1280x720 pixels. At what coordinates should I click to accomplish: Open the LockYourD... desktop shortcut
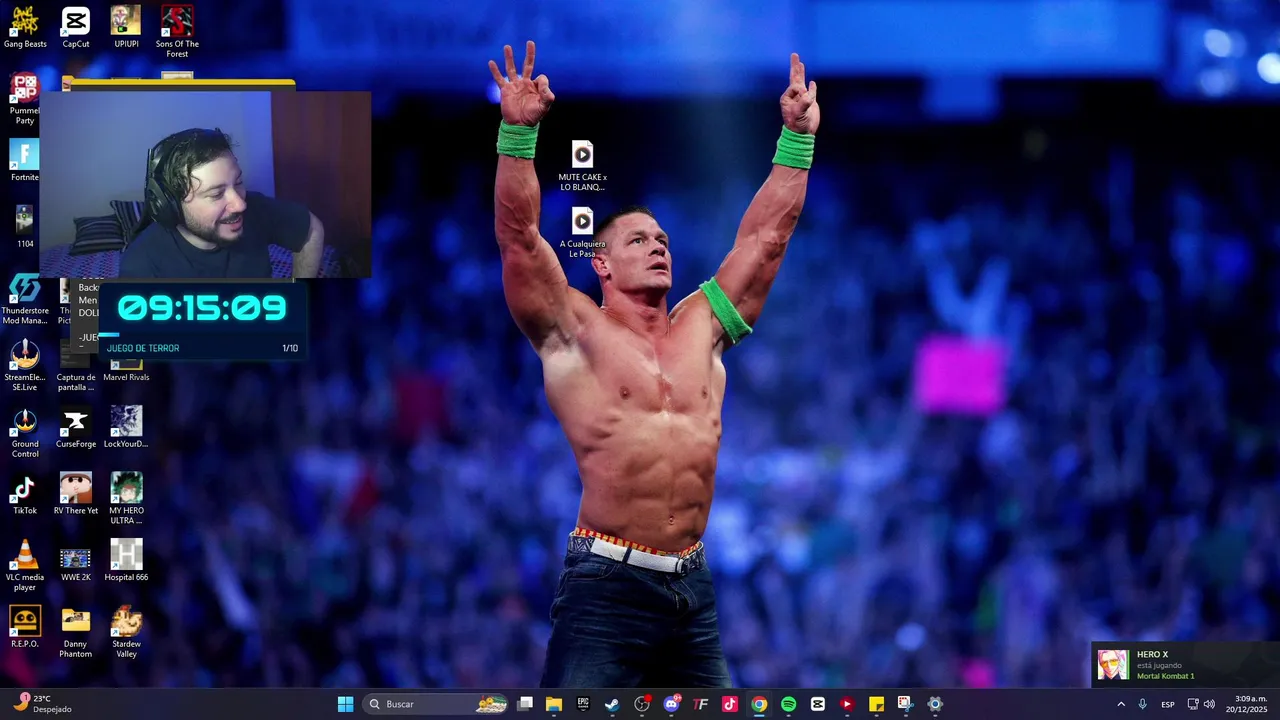(x=126, y=427)
